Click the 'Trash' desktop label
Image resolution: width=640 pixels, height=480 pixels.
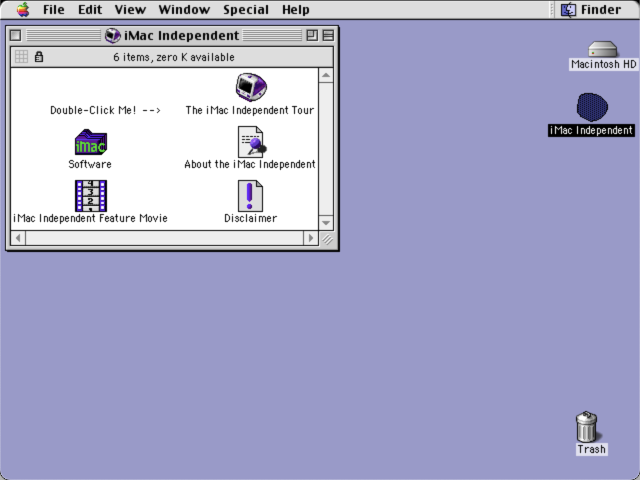pos(591,449)
